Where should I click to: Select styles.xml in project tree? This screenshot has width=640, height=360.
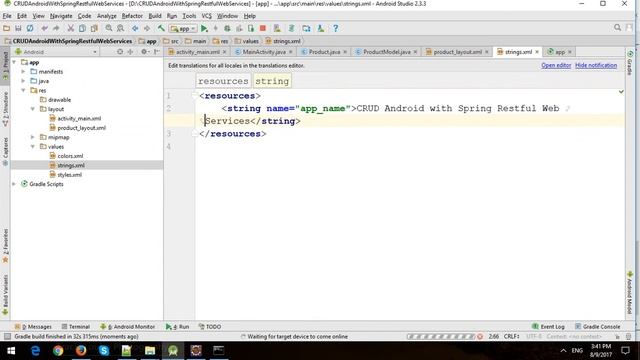65,175
